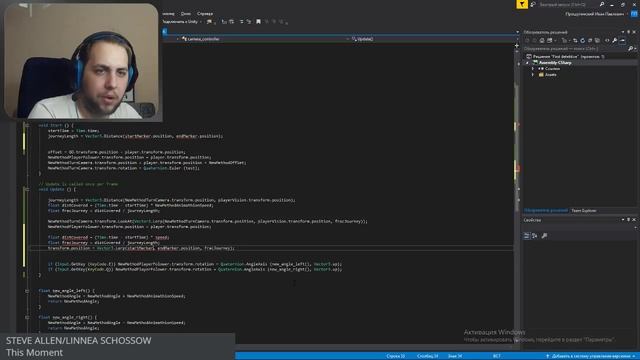Click the Sync with Active Document icon

[x=576, y=40]
